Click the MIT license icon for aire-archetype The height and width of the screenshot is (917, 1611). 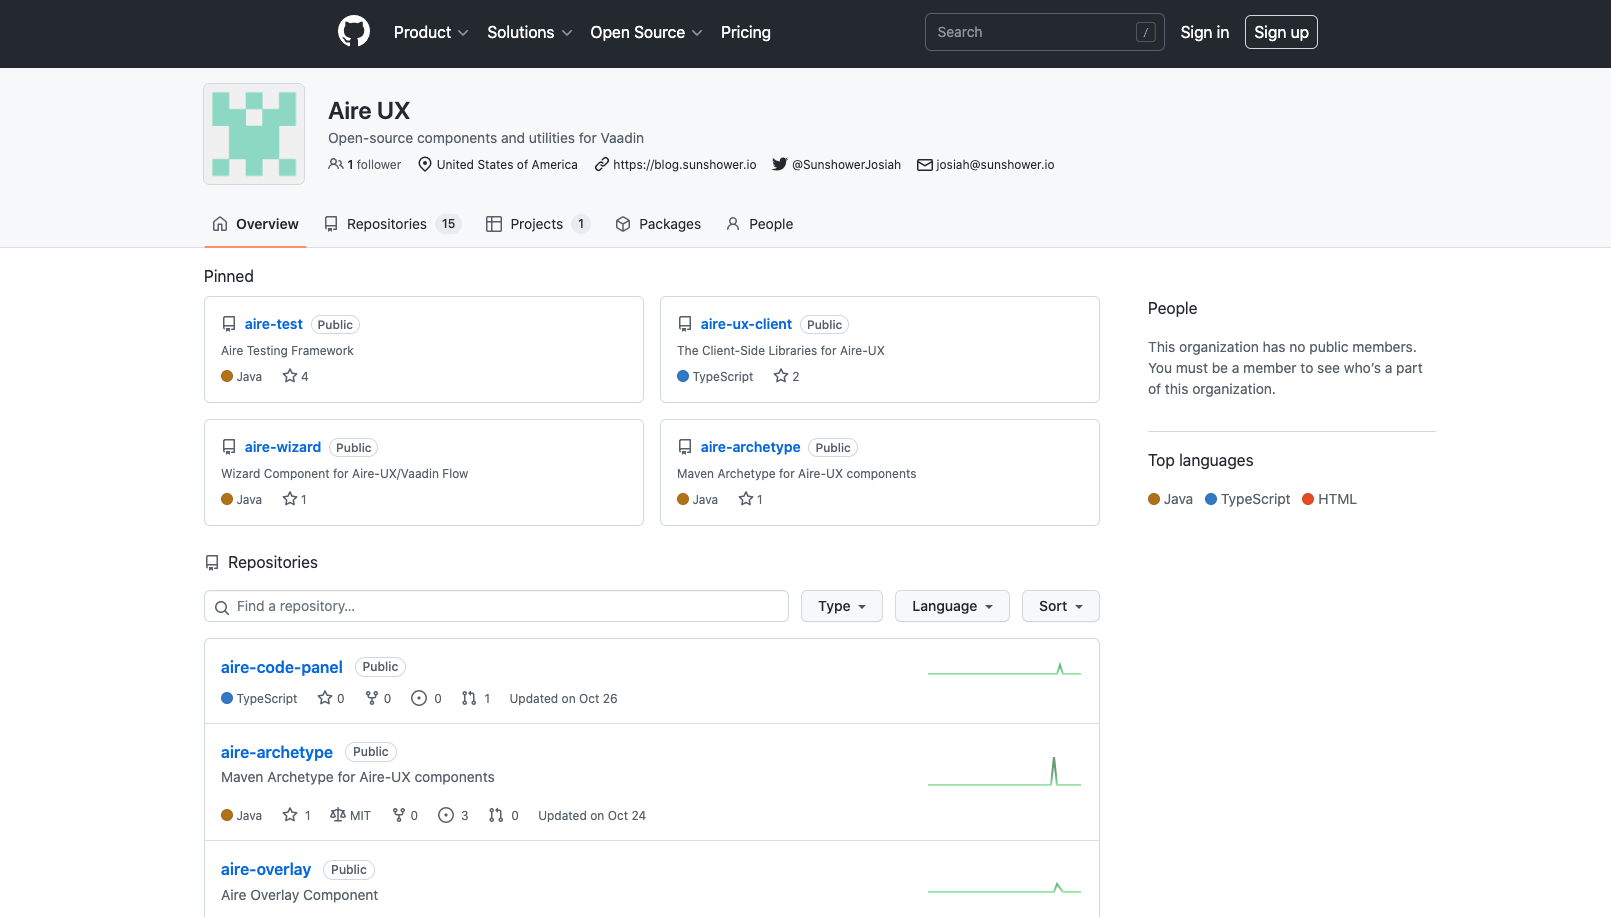click(x=338, y=815)
